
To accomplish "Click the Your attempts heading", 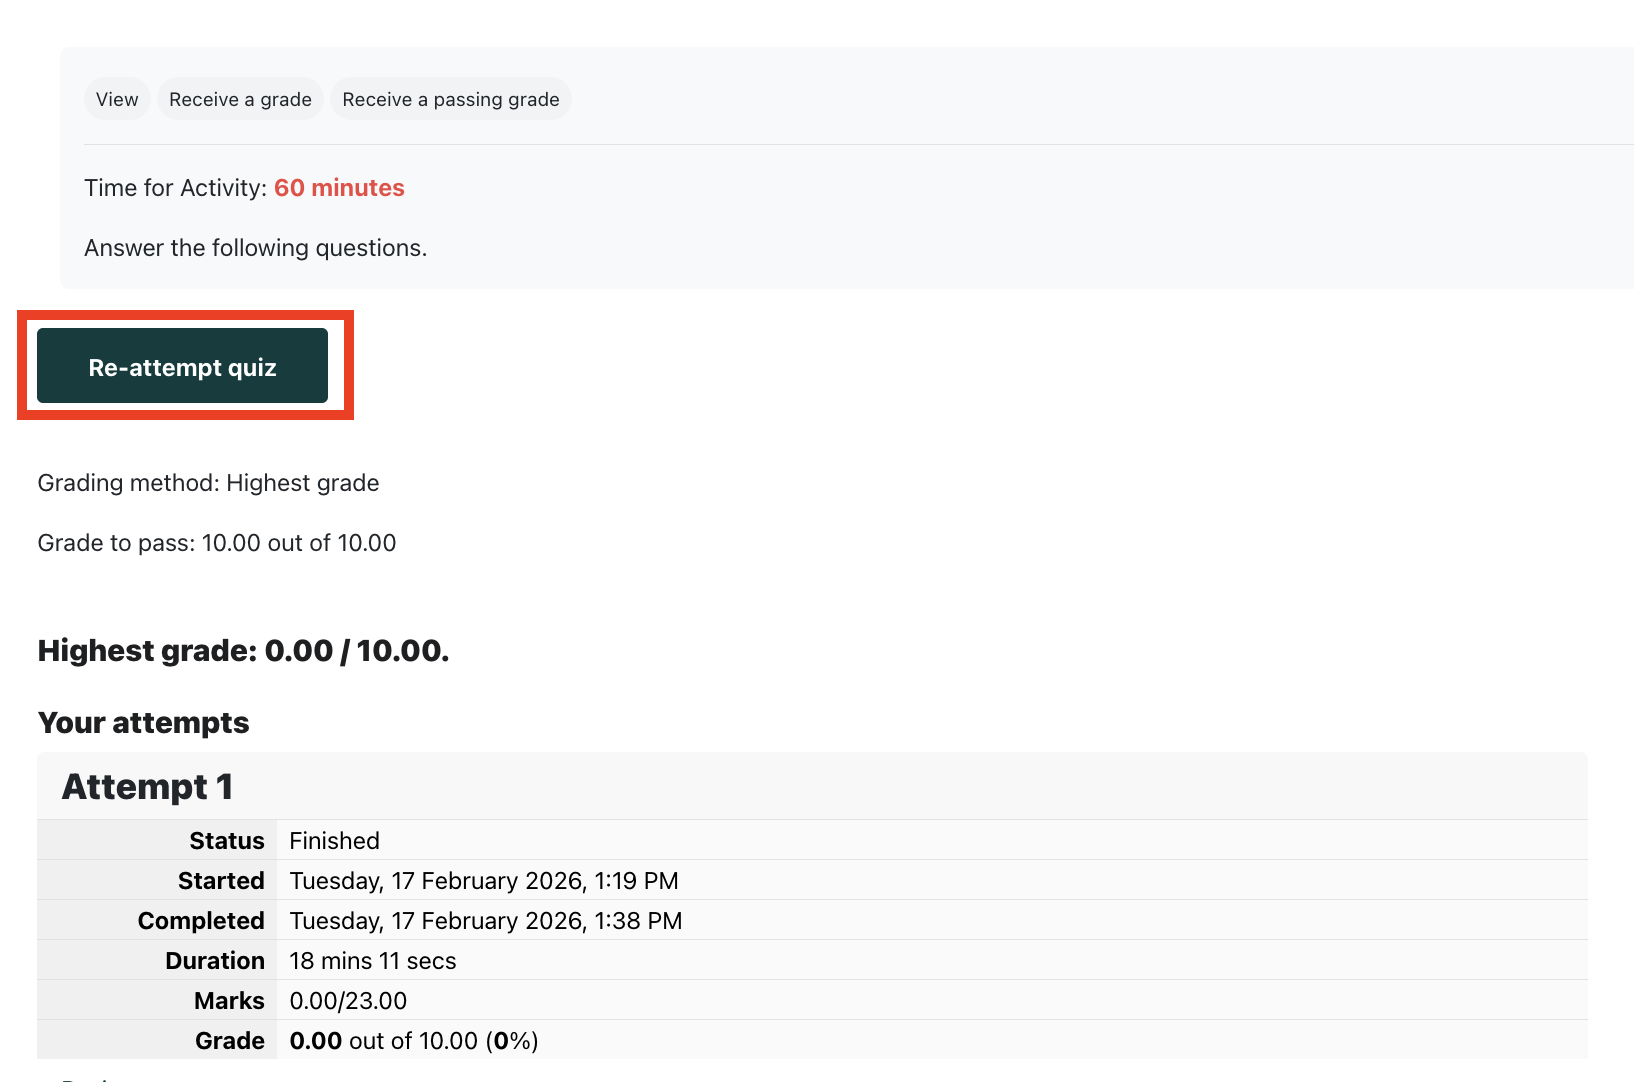I will (143, 723).
